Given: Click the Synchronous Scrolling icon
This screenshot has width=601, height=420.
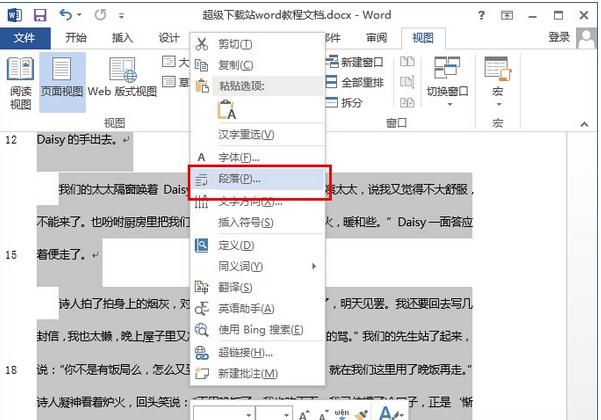Looking at the screenshot, I should pyautogui.click(x=407, y=82).
